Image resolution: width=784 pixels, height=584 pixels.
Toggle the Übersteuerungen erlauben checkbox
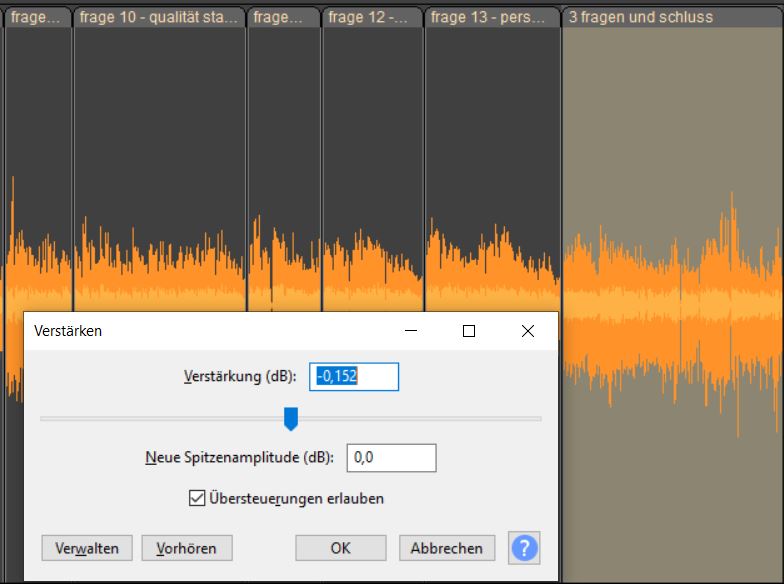[197, 498]
